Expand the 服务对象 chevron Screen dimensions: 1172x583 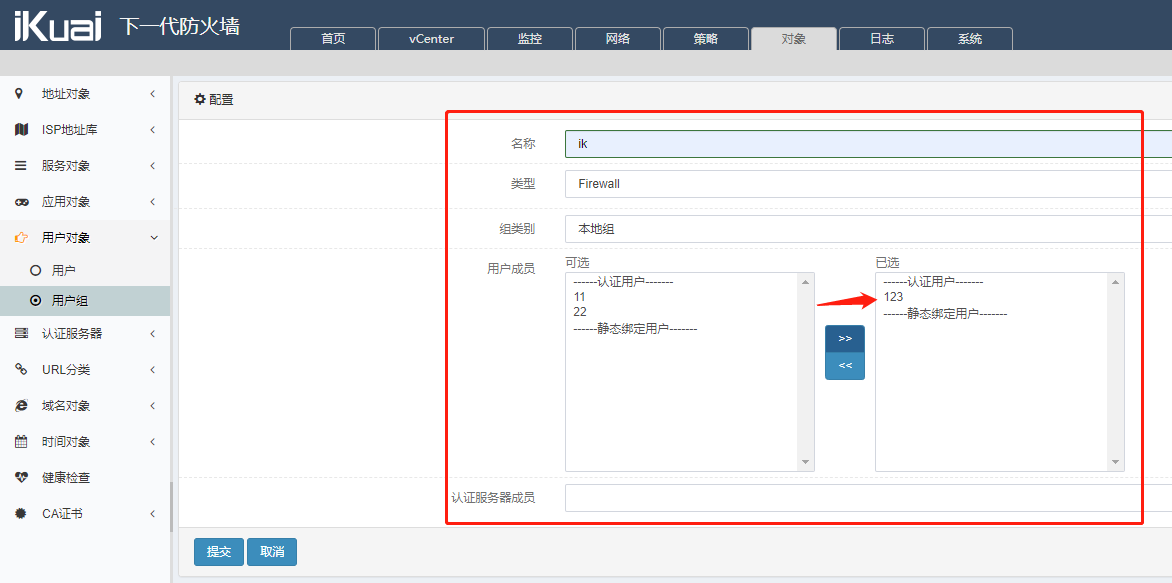point(152,166)
